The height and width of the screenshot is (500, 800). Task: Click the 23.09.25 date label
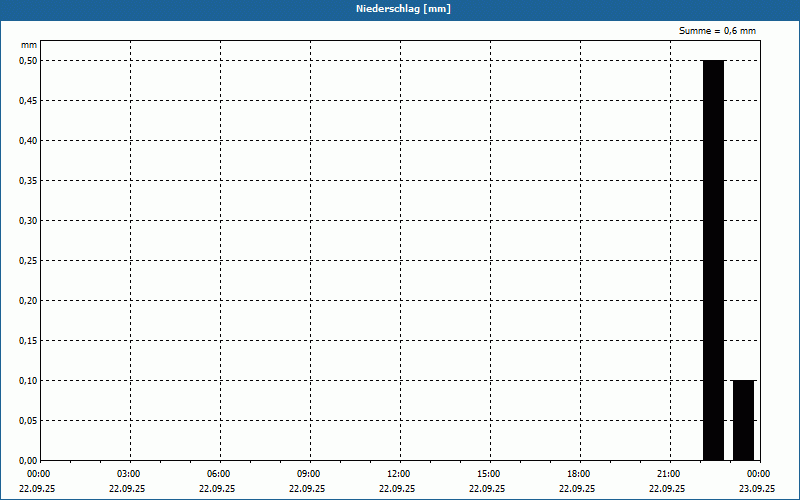pyautogui.click(x=757, y=489)
